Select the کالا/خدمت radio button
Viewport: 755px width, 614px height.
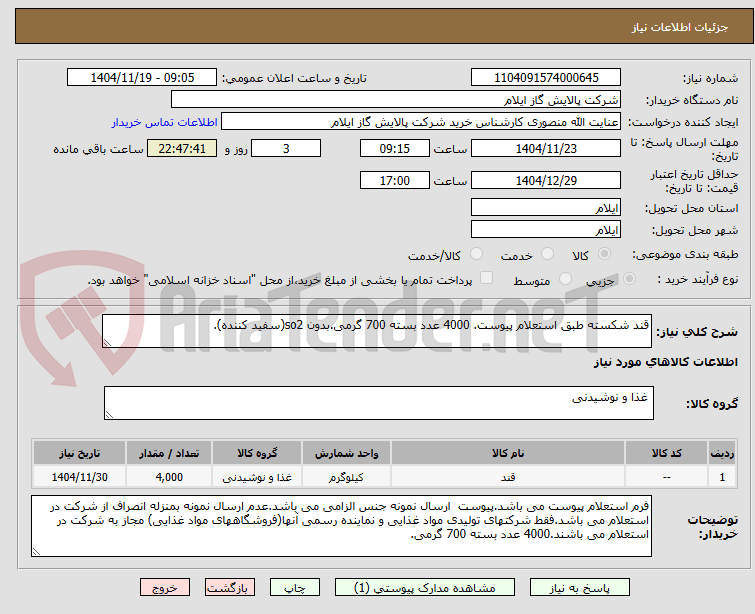pyautogui.click(x=476, y=254)
